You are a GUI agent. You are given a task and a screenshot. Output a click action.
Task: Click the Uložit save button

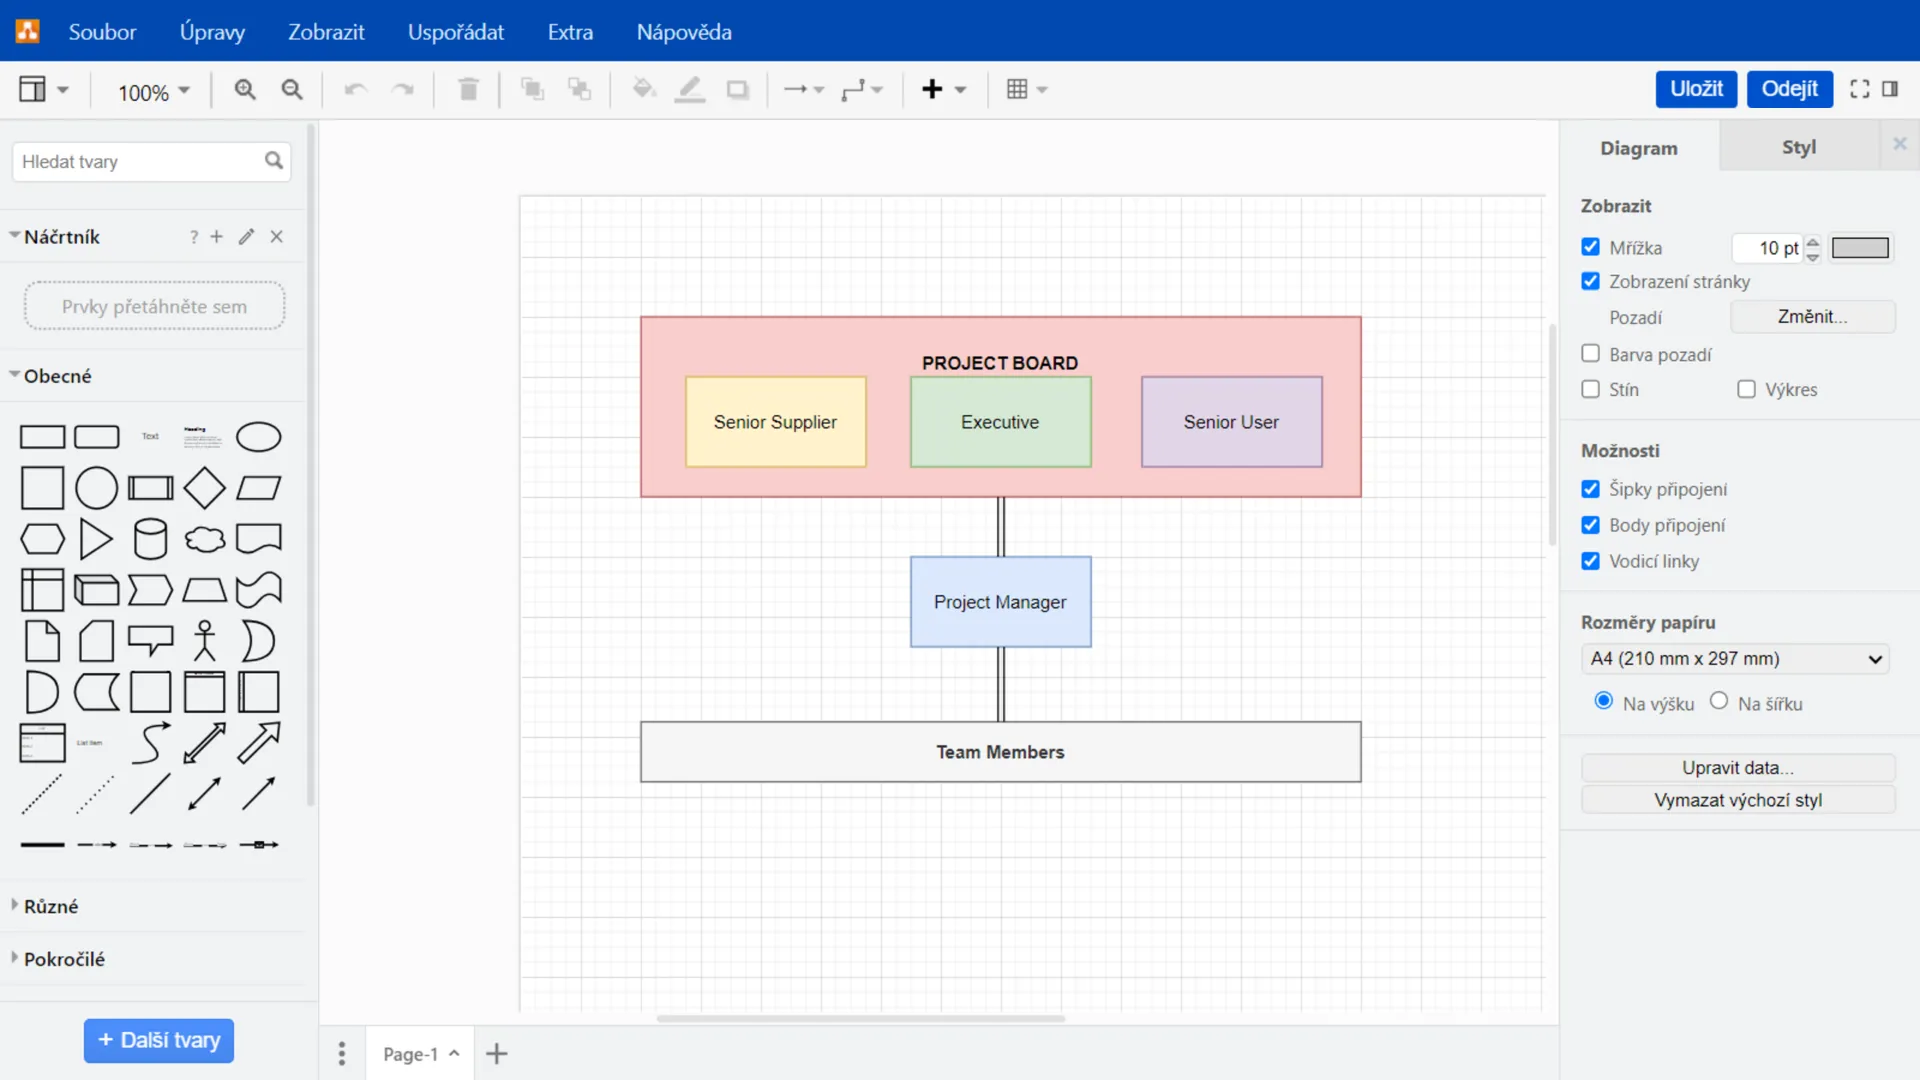(1696, 89)
